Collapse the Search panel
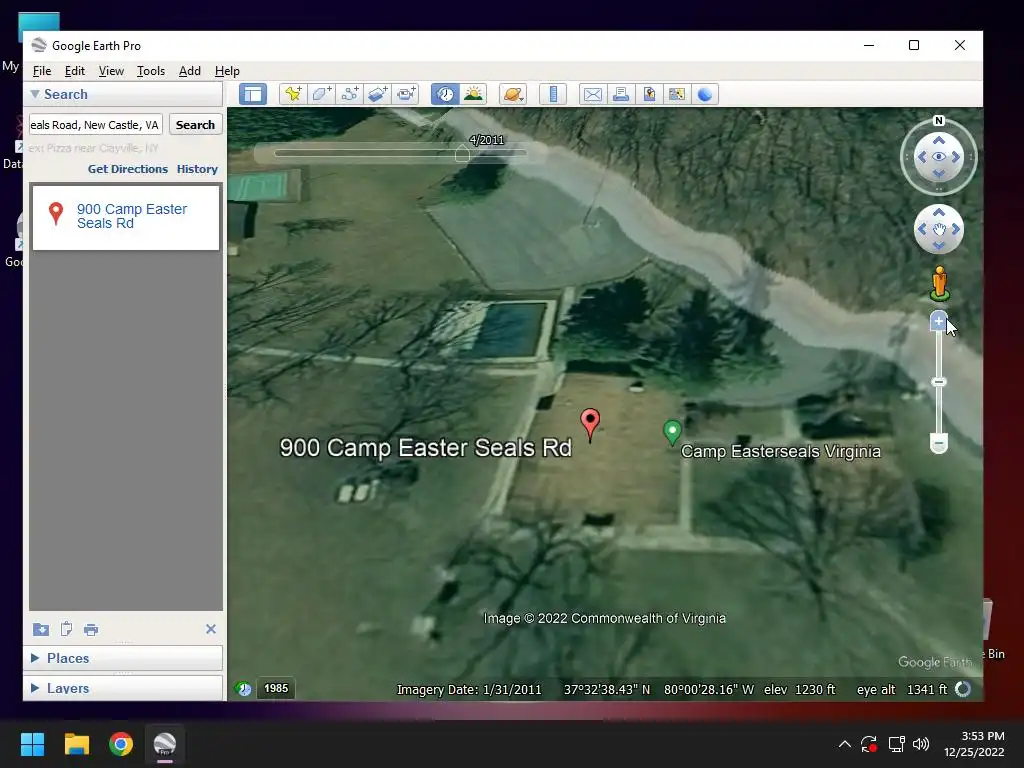Viewport: 1024px width, 768px height. click(35, 94)
